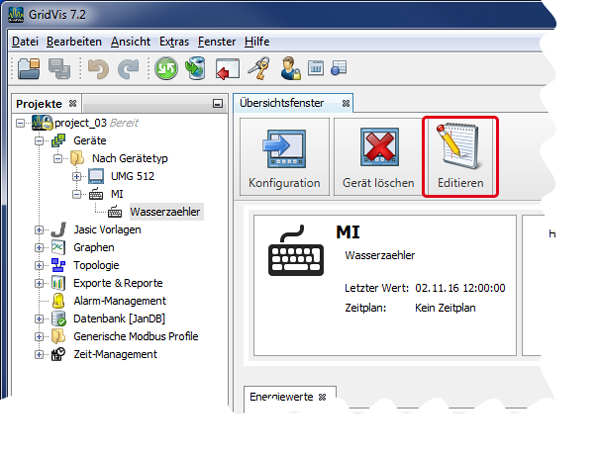Open the Datei menu
The image size is (600, 456).
pos(25,41)
